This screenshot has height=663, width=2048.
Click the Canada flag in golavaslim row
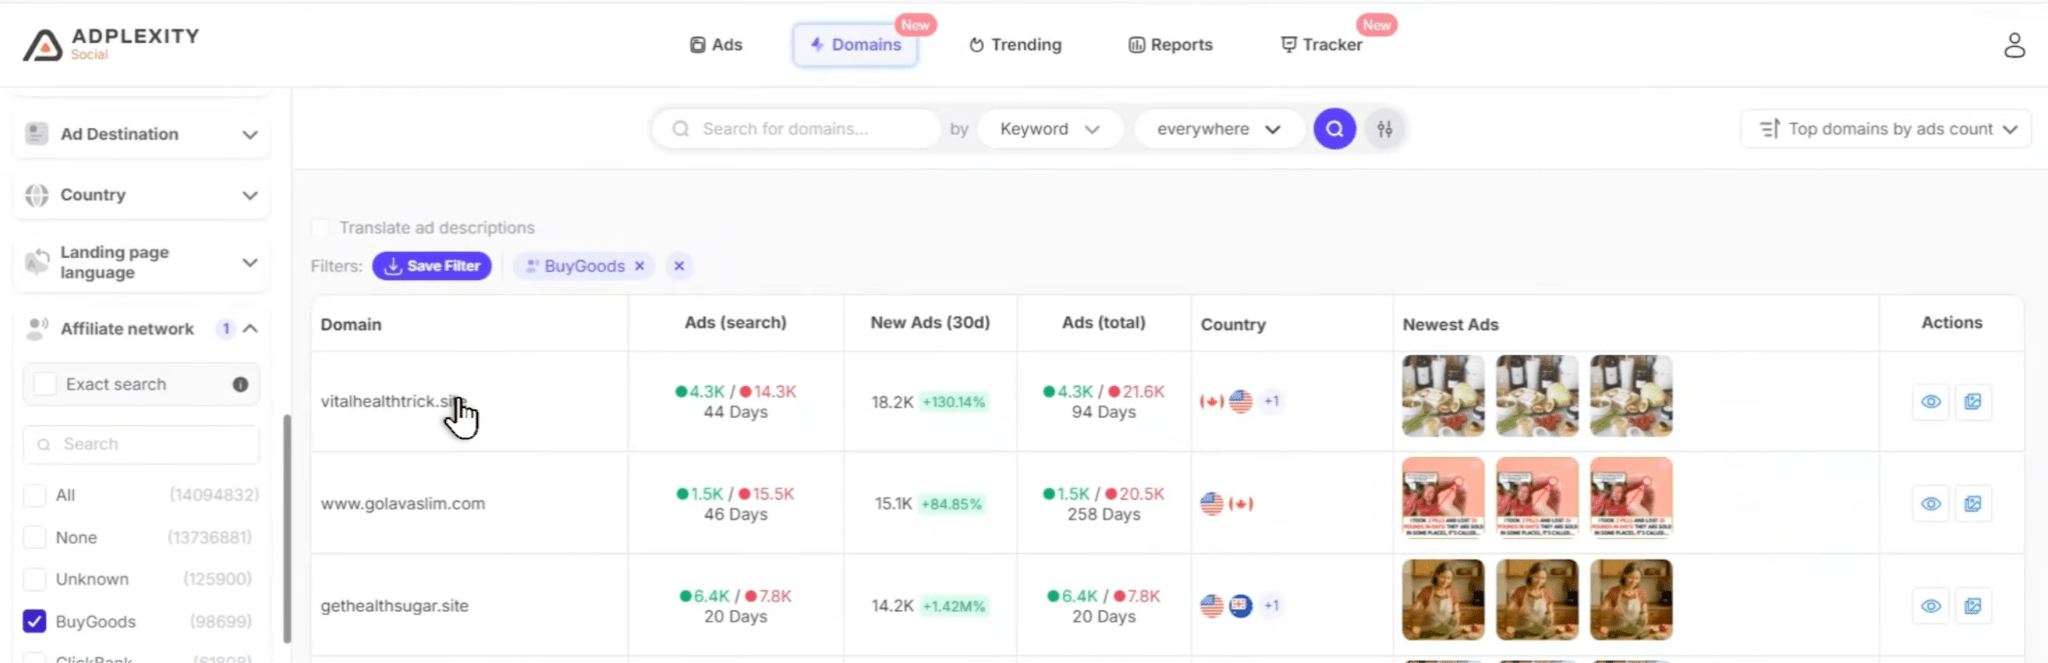[1241, 504]
